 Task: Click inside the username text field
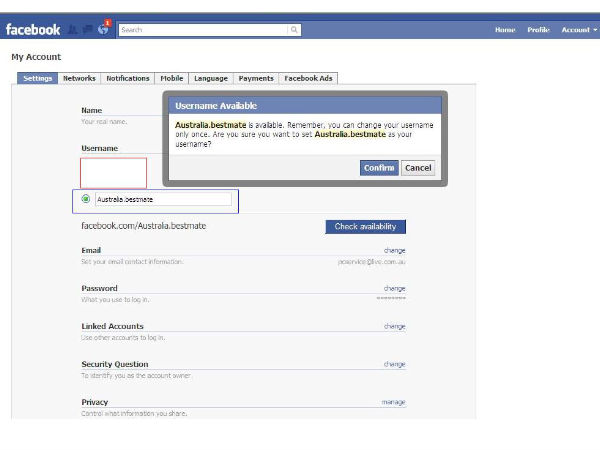(165, 199)
